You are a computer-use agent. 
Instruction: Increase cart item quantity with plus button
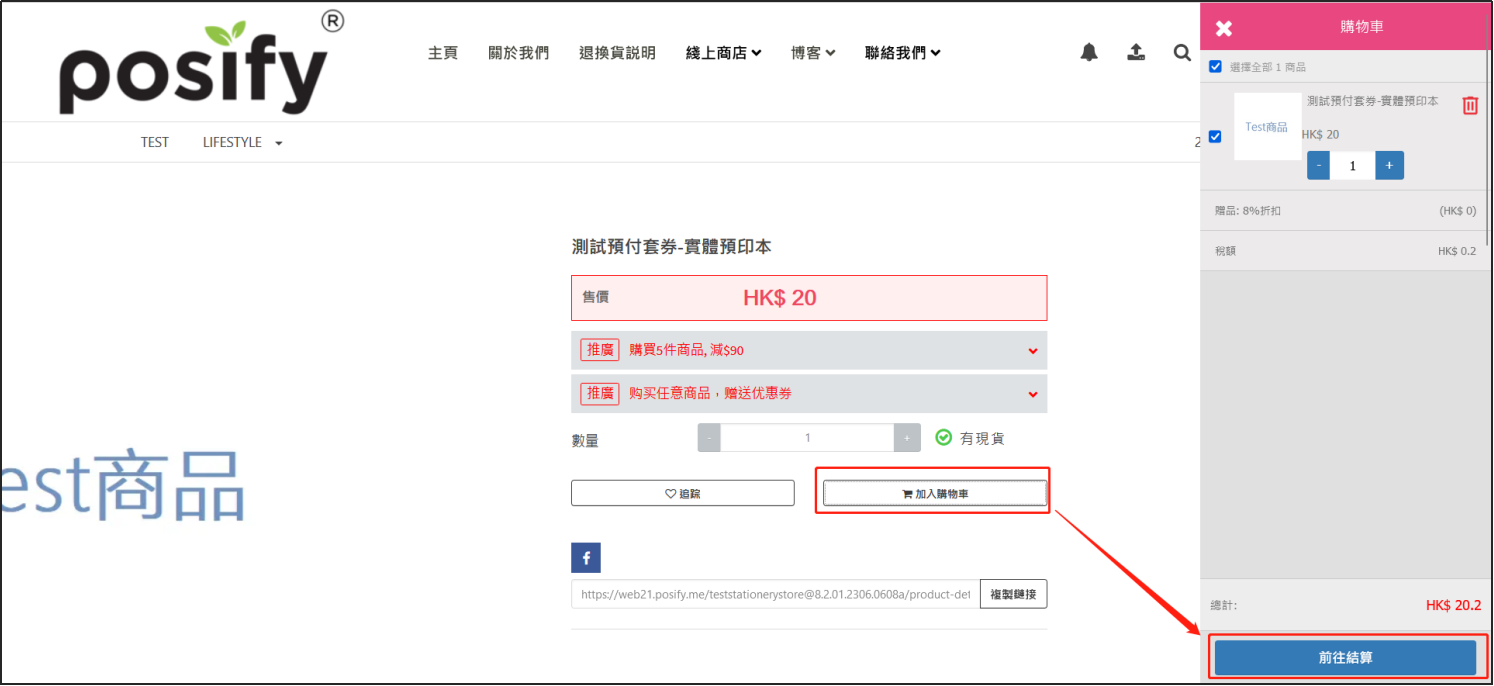tap(1389, 166)
